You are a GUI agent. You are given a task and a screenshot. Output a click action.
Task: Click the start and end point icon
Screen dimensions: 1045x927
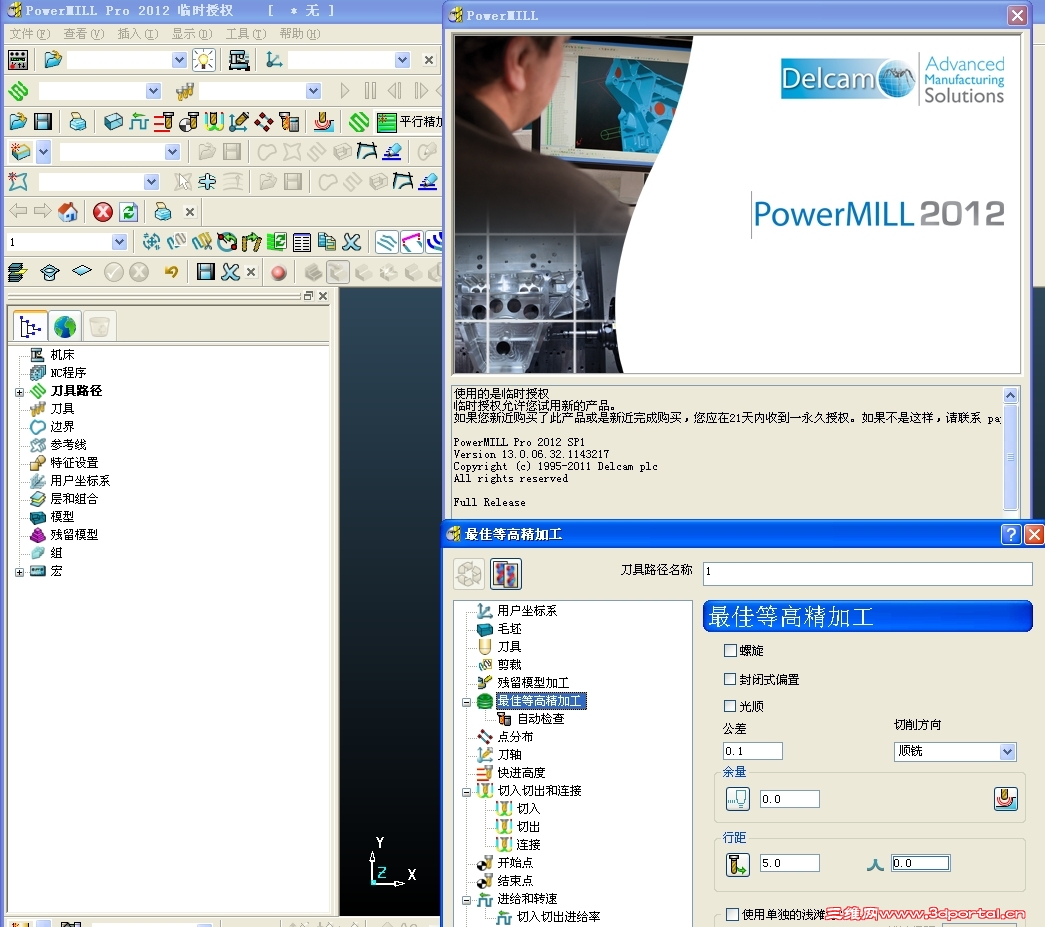click(189, 121)
